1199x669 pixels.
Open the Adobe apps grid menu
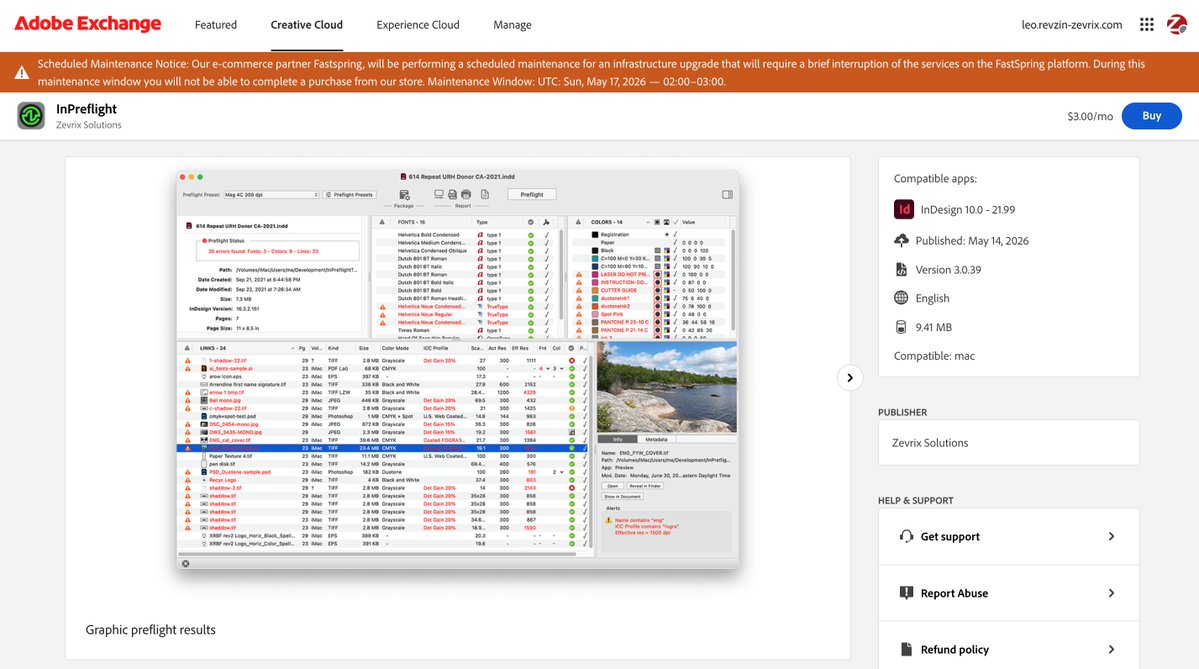(1146, 24)
